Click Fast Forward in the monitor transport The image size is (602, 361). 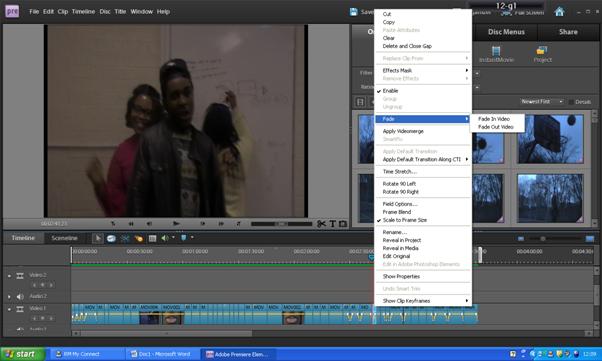(x=221, y=224)
